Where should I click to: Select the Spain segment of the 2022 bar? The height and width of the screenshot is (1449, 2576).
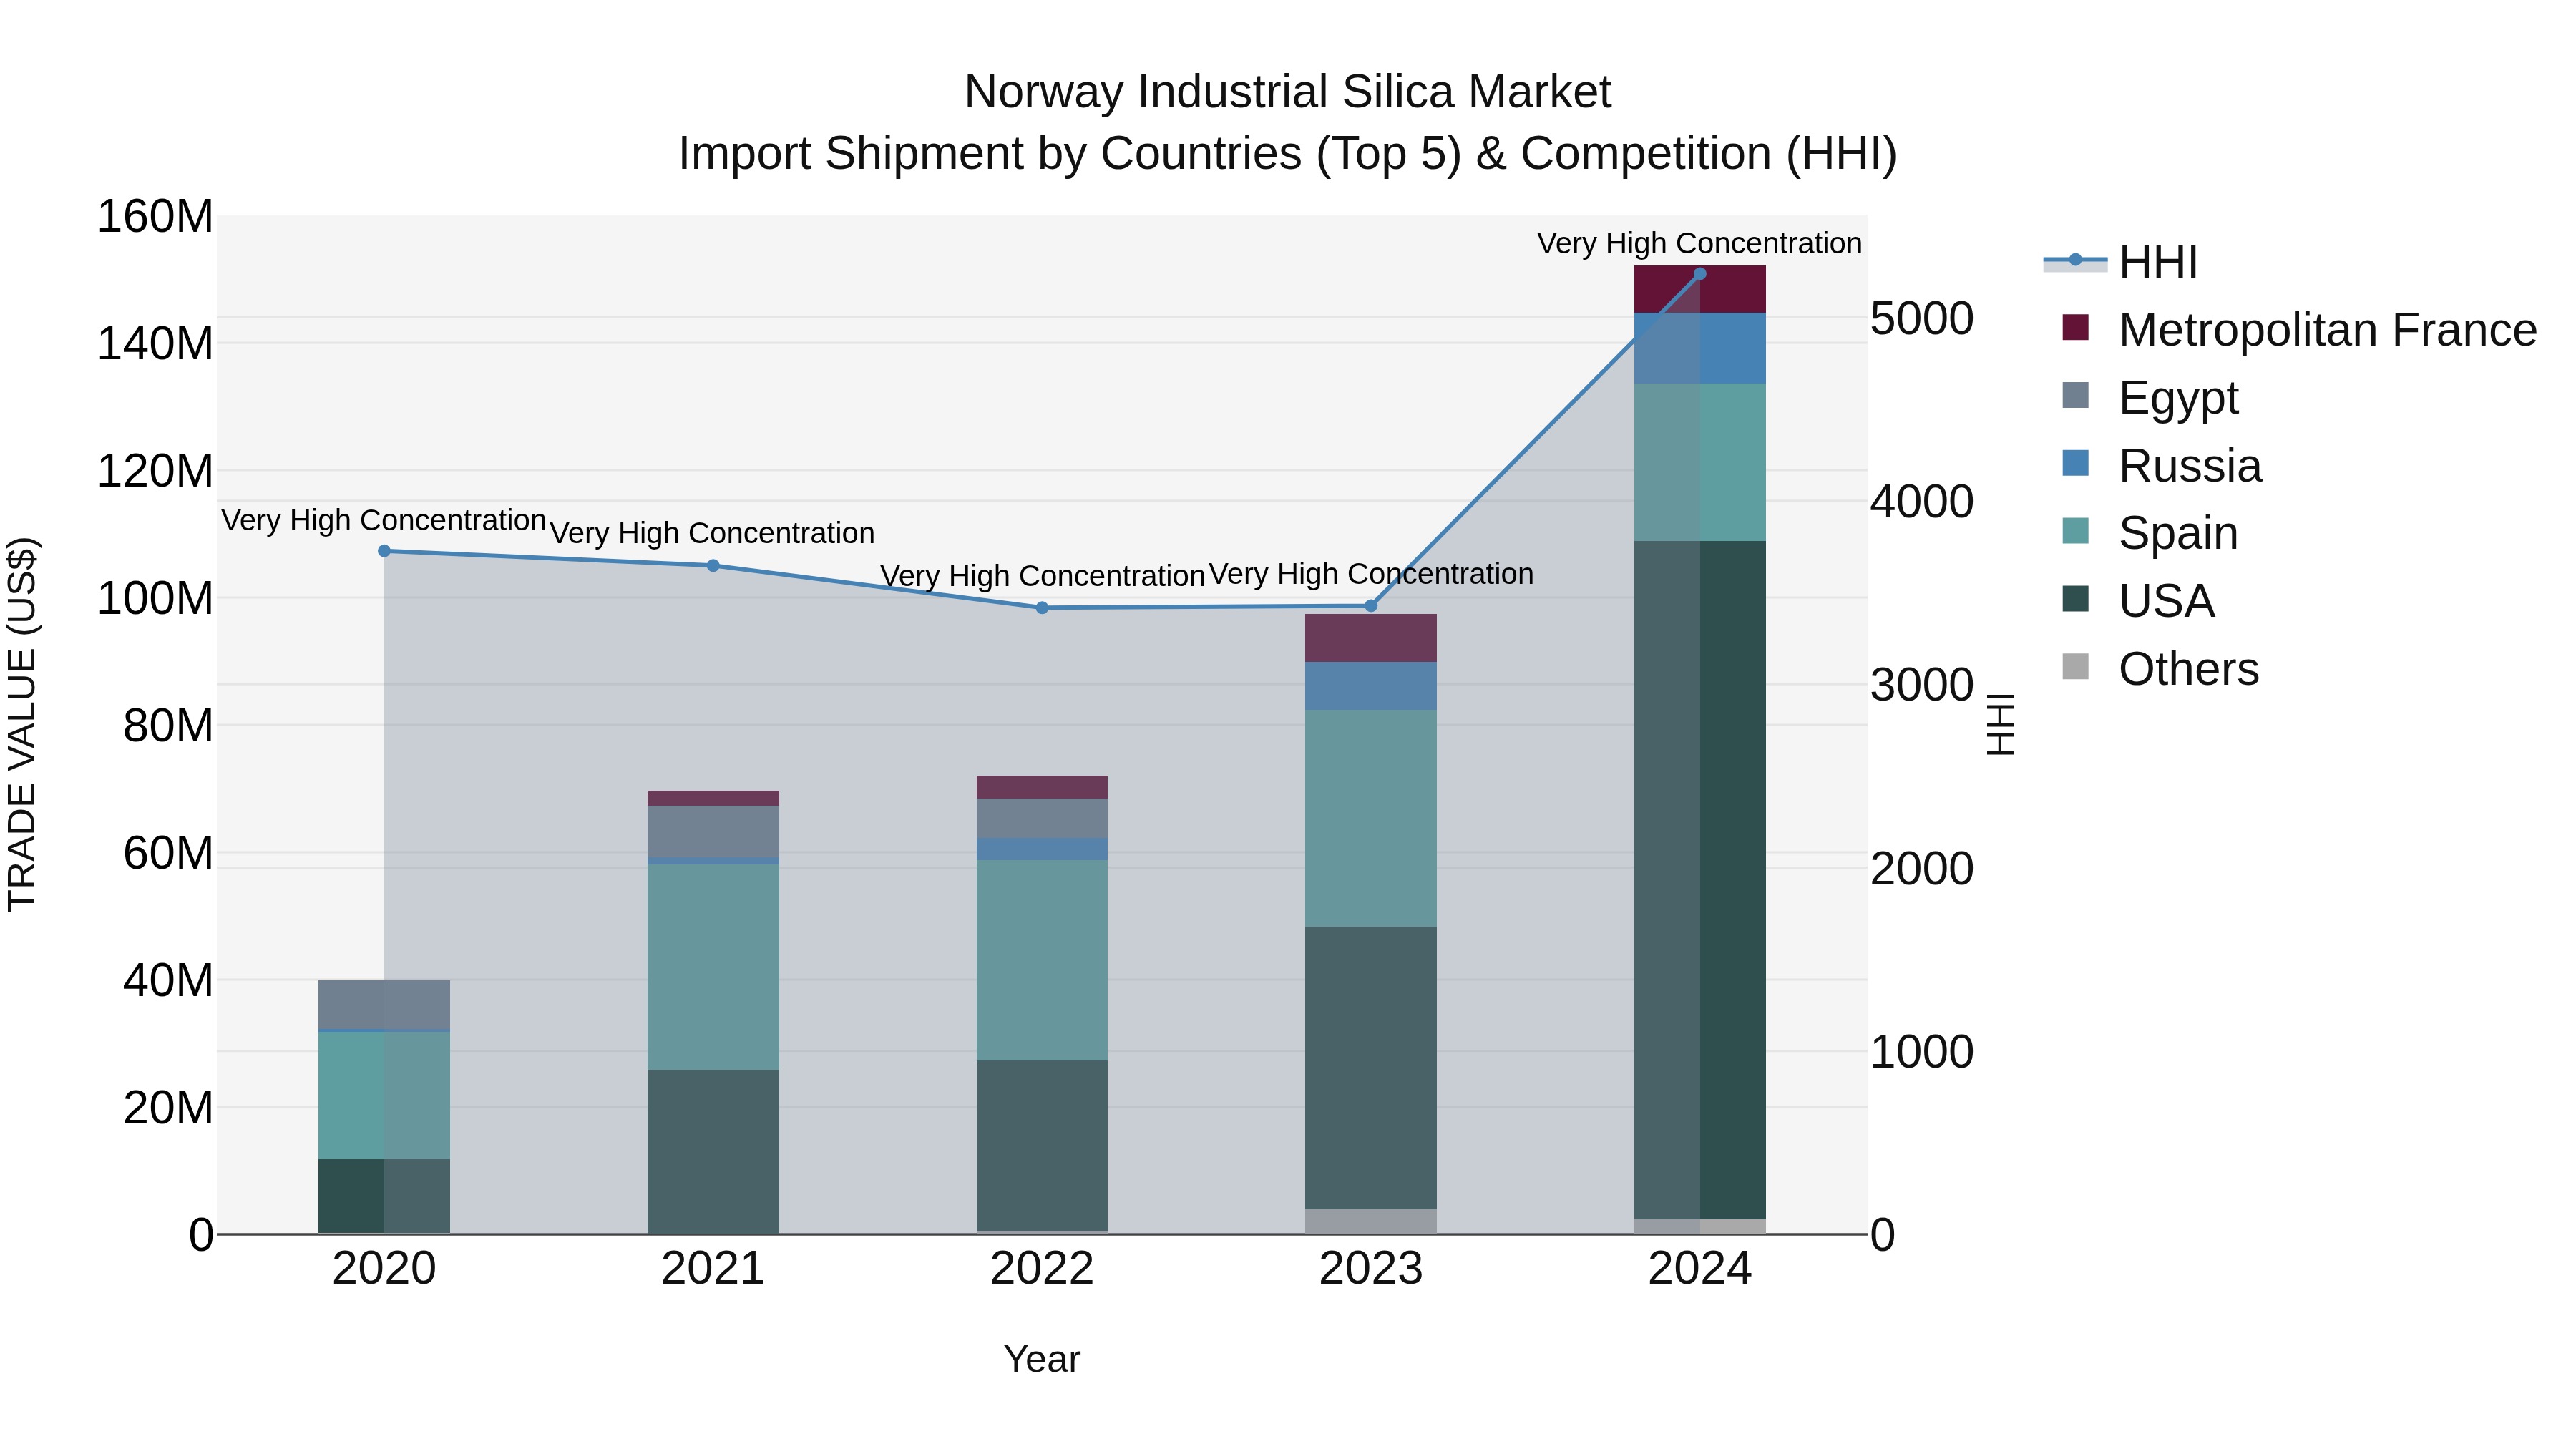pos(1042,960)
